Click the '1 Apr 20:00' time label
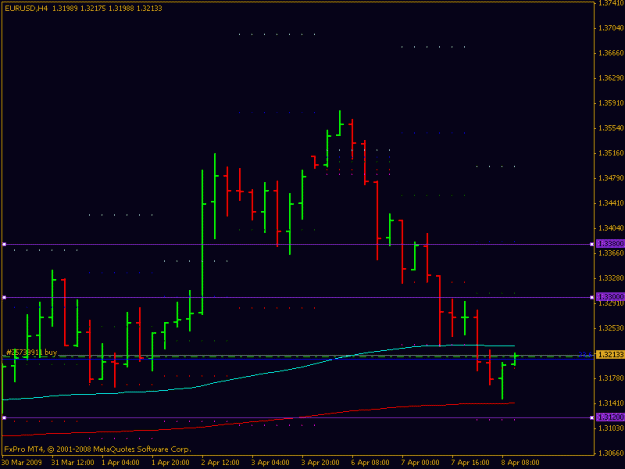This screenshot has height=469, width=625. (x=171, y=463)
